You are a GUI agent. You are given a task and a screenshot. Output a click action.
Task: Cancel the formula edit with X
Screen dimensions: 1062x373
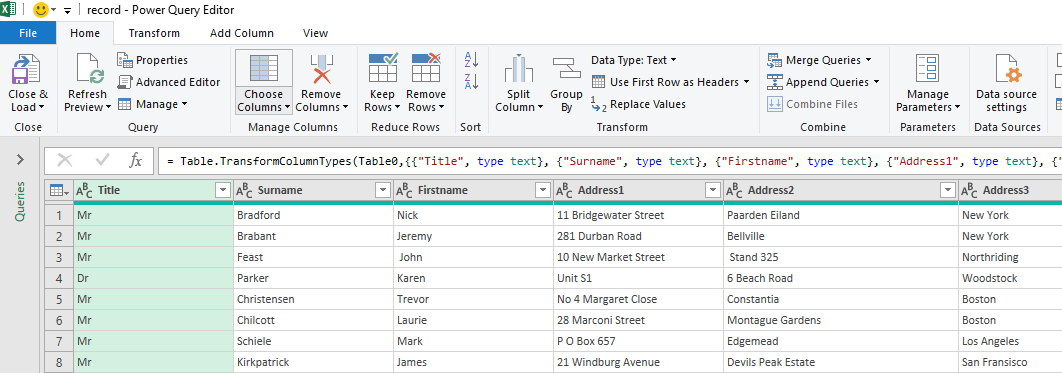[x=65, y=161]
